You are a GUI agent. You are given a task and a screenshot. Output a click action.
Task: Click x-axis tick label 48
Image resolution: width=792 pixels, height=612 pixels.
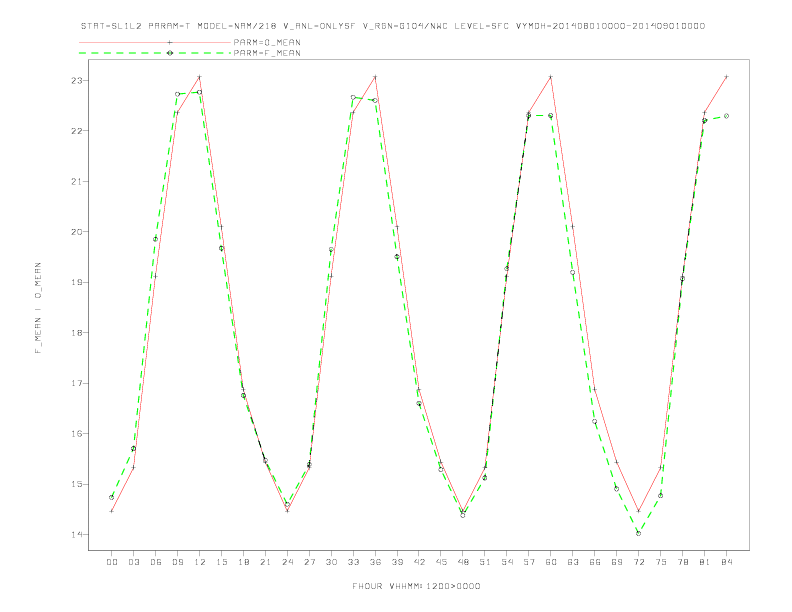463,562
